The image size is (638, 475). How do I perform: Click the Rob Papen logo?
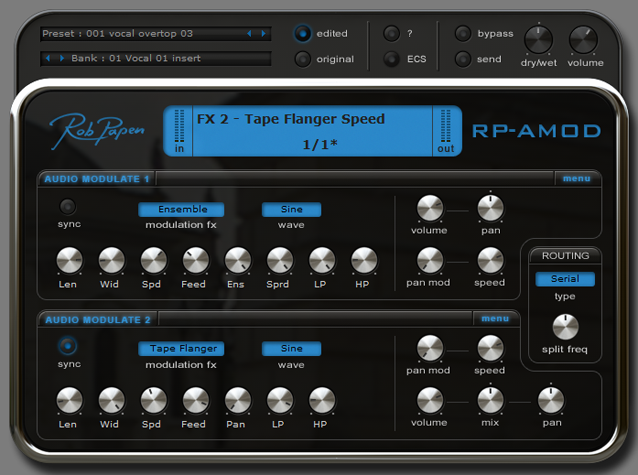[x=97, y=130]
